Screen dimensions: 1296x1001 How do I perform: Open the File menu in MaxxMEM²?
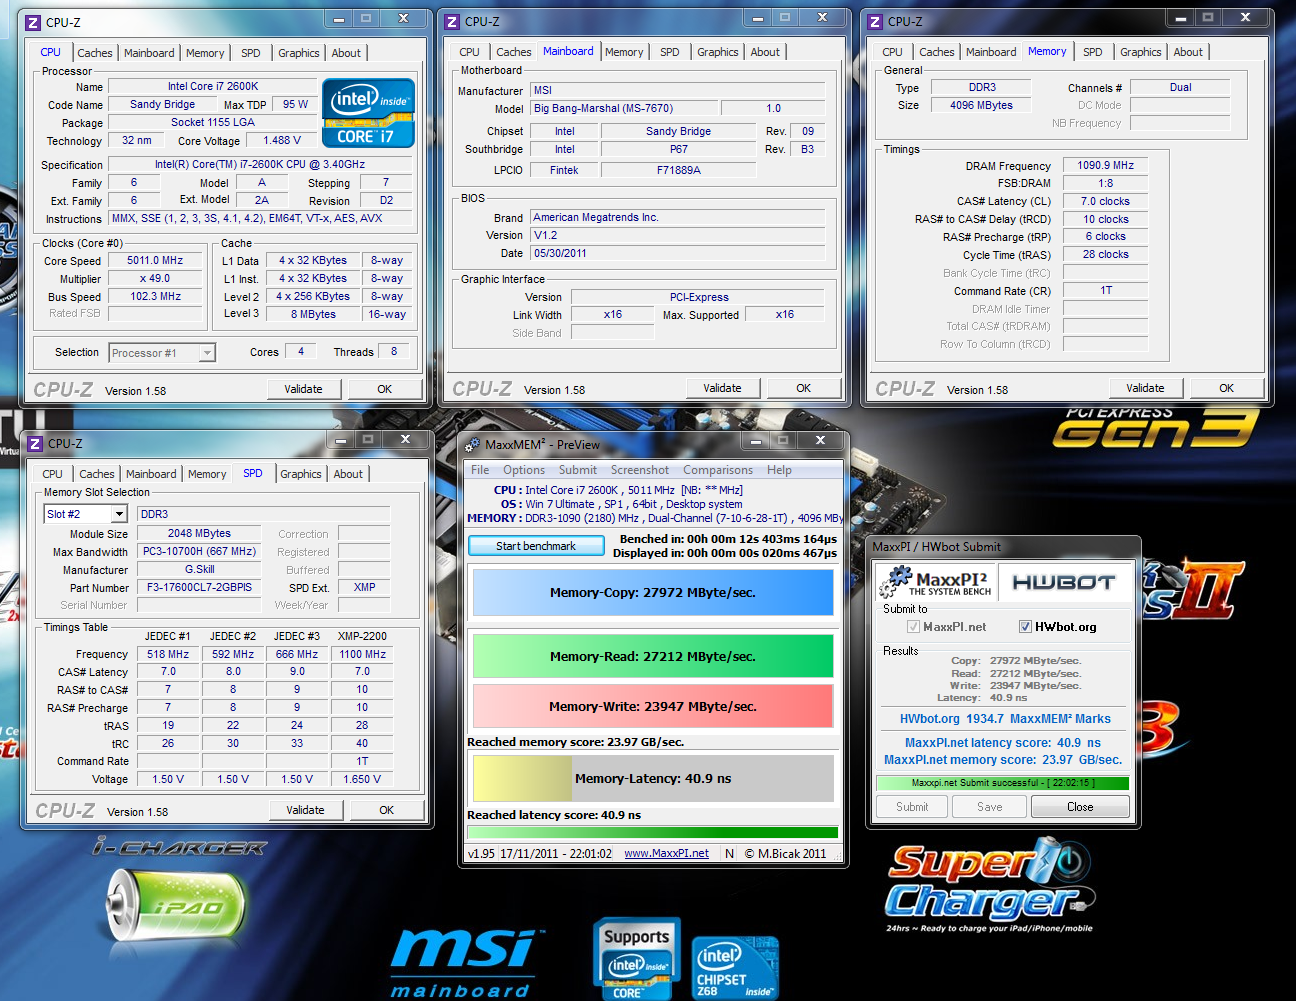pos(480,470)
